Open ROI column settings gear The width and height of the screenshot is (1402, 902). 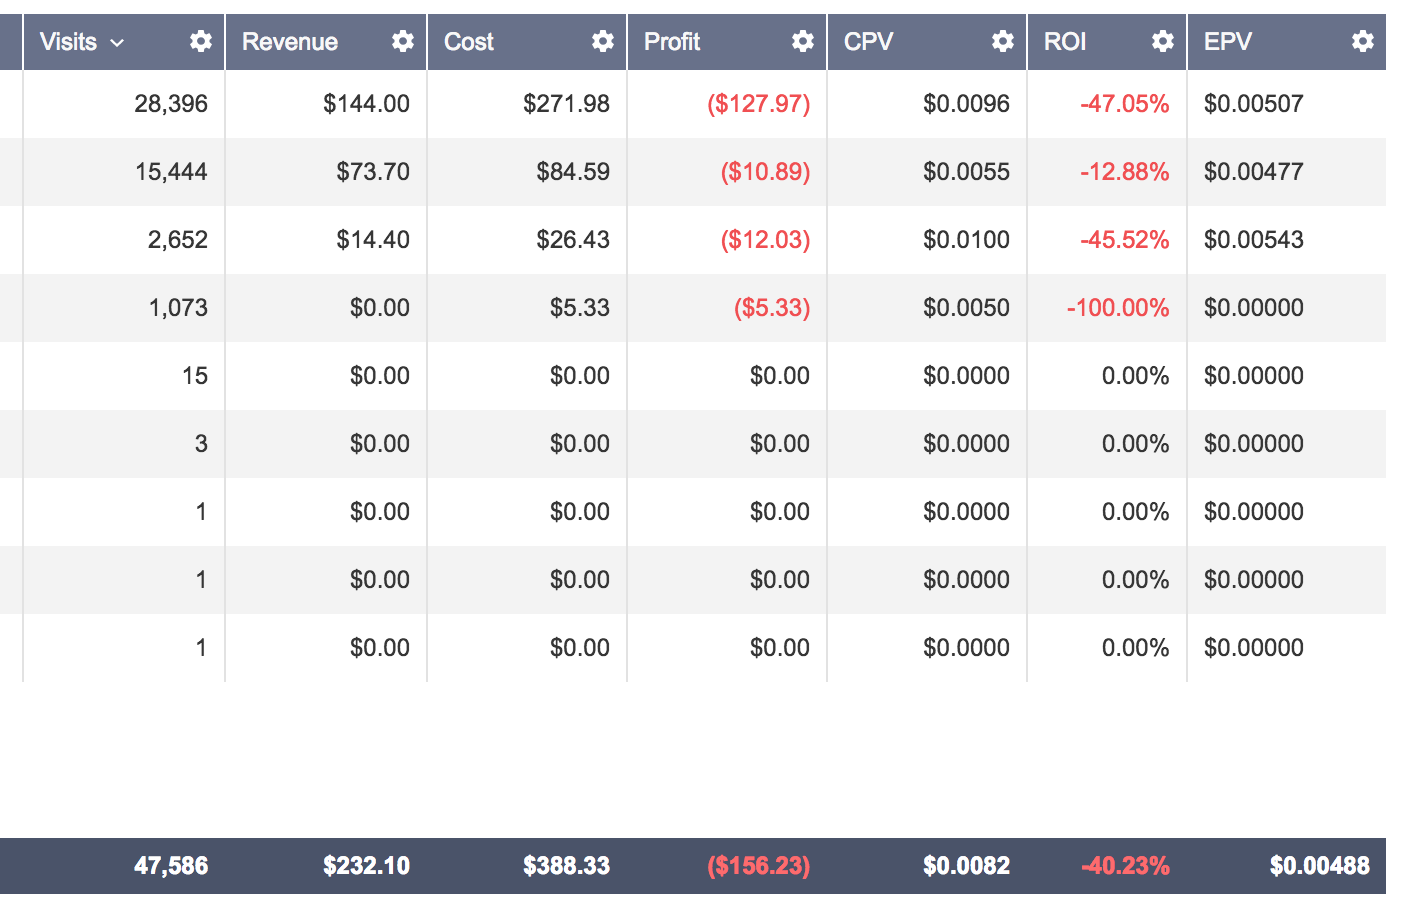click(x=1163, y=41)
